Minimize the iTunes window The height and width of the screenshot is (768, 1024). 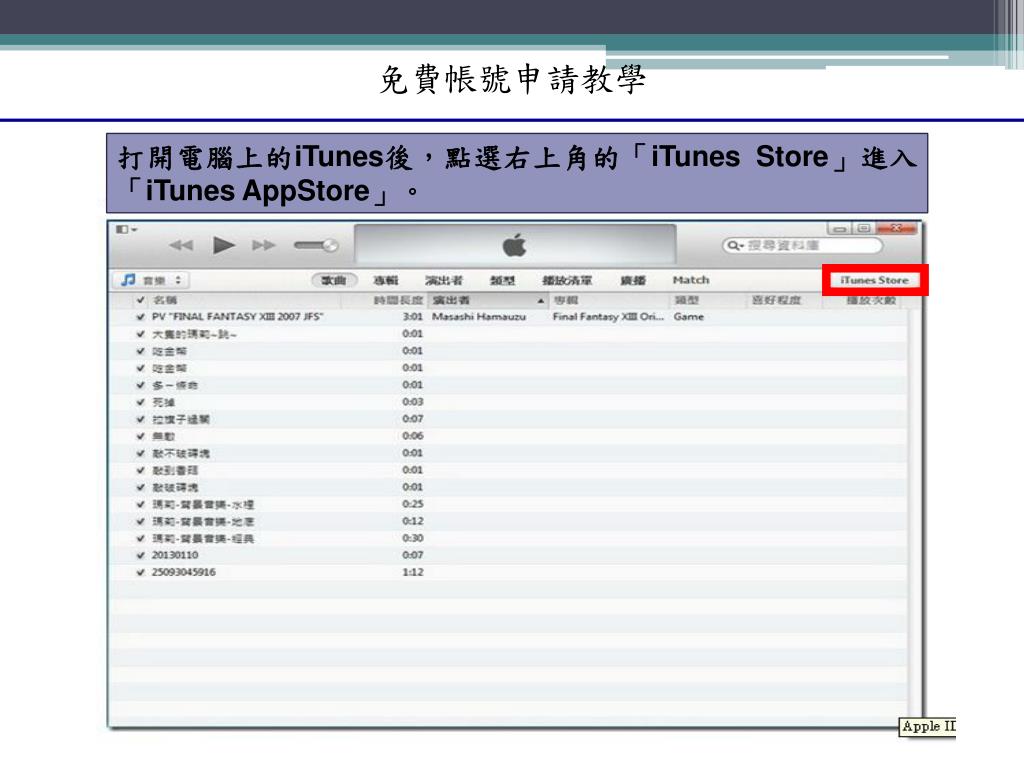[840, 229]
